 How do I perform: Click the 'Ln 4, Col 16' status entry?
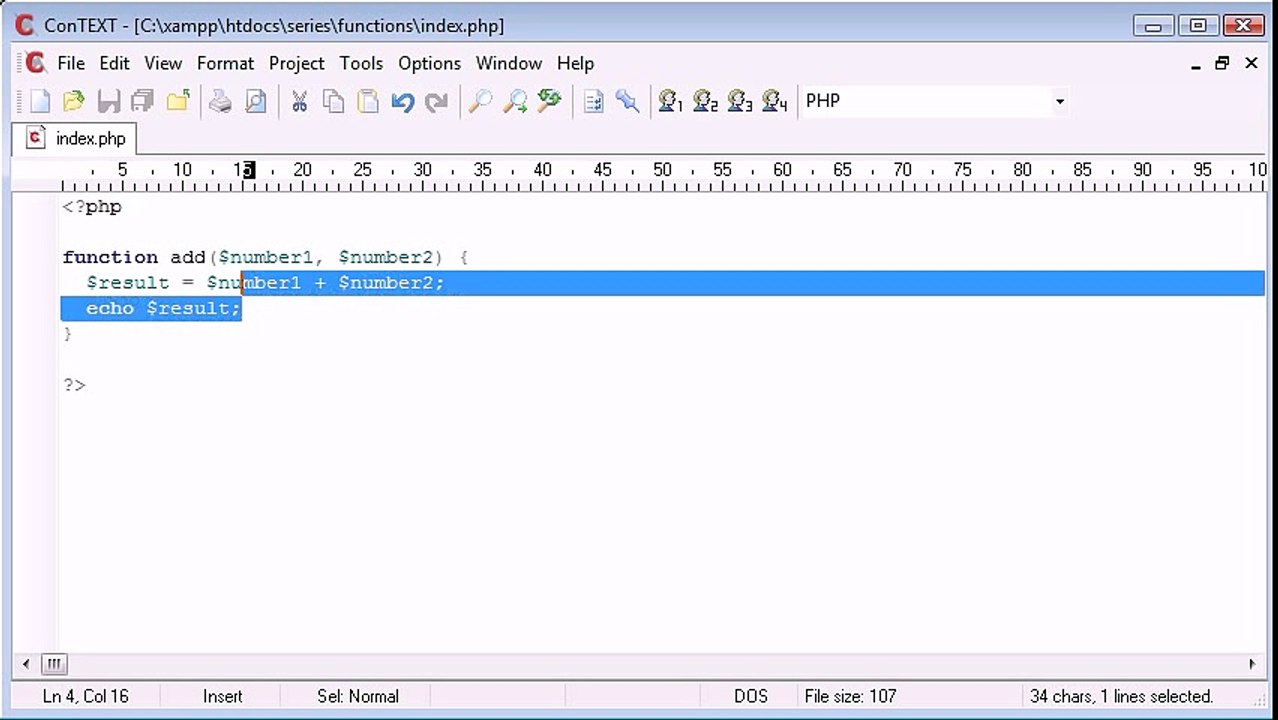click(85, 696)
